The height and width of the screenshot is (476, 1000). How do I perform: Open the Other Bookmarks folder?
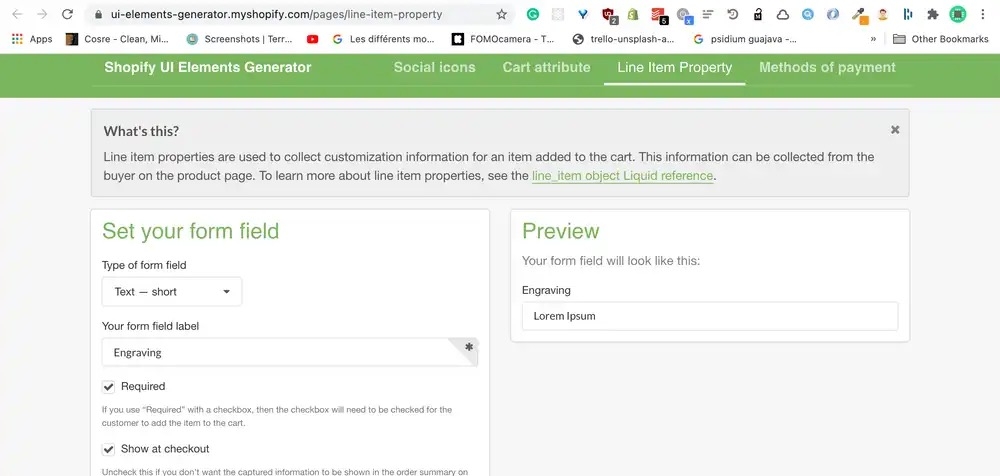pyautogui.click(x=940, y=39)
